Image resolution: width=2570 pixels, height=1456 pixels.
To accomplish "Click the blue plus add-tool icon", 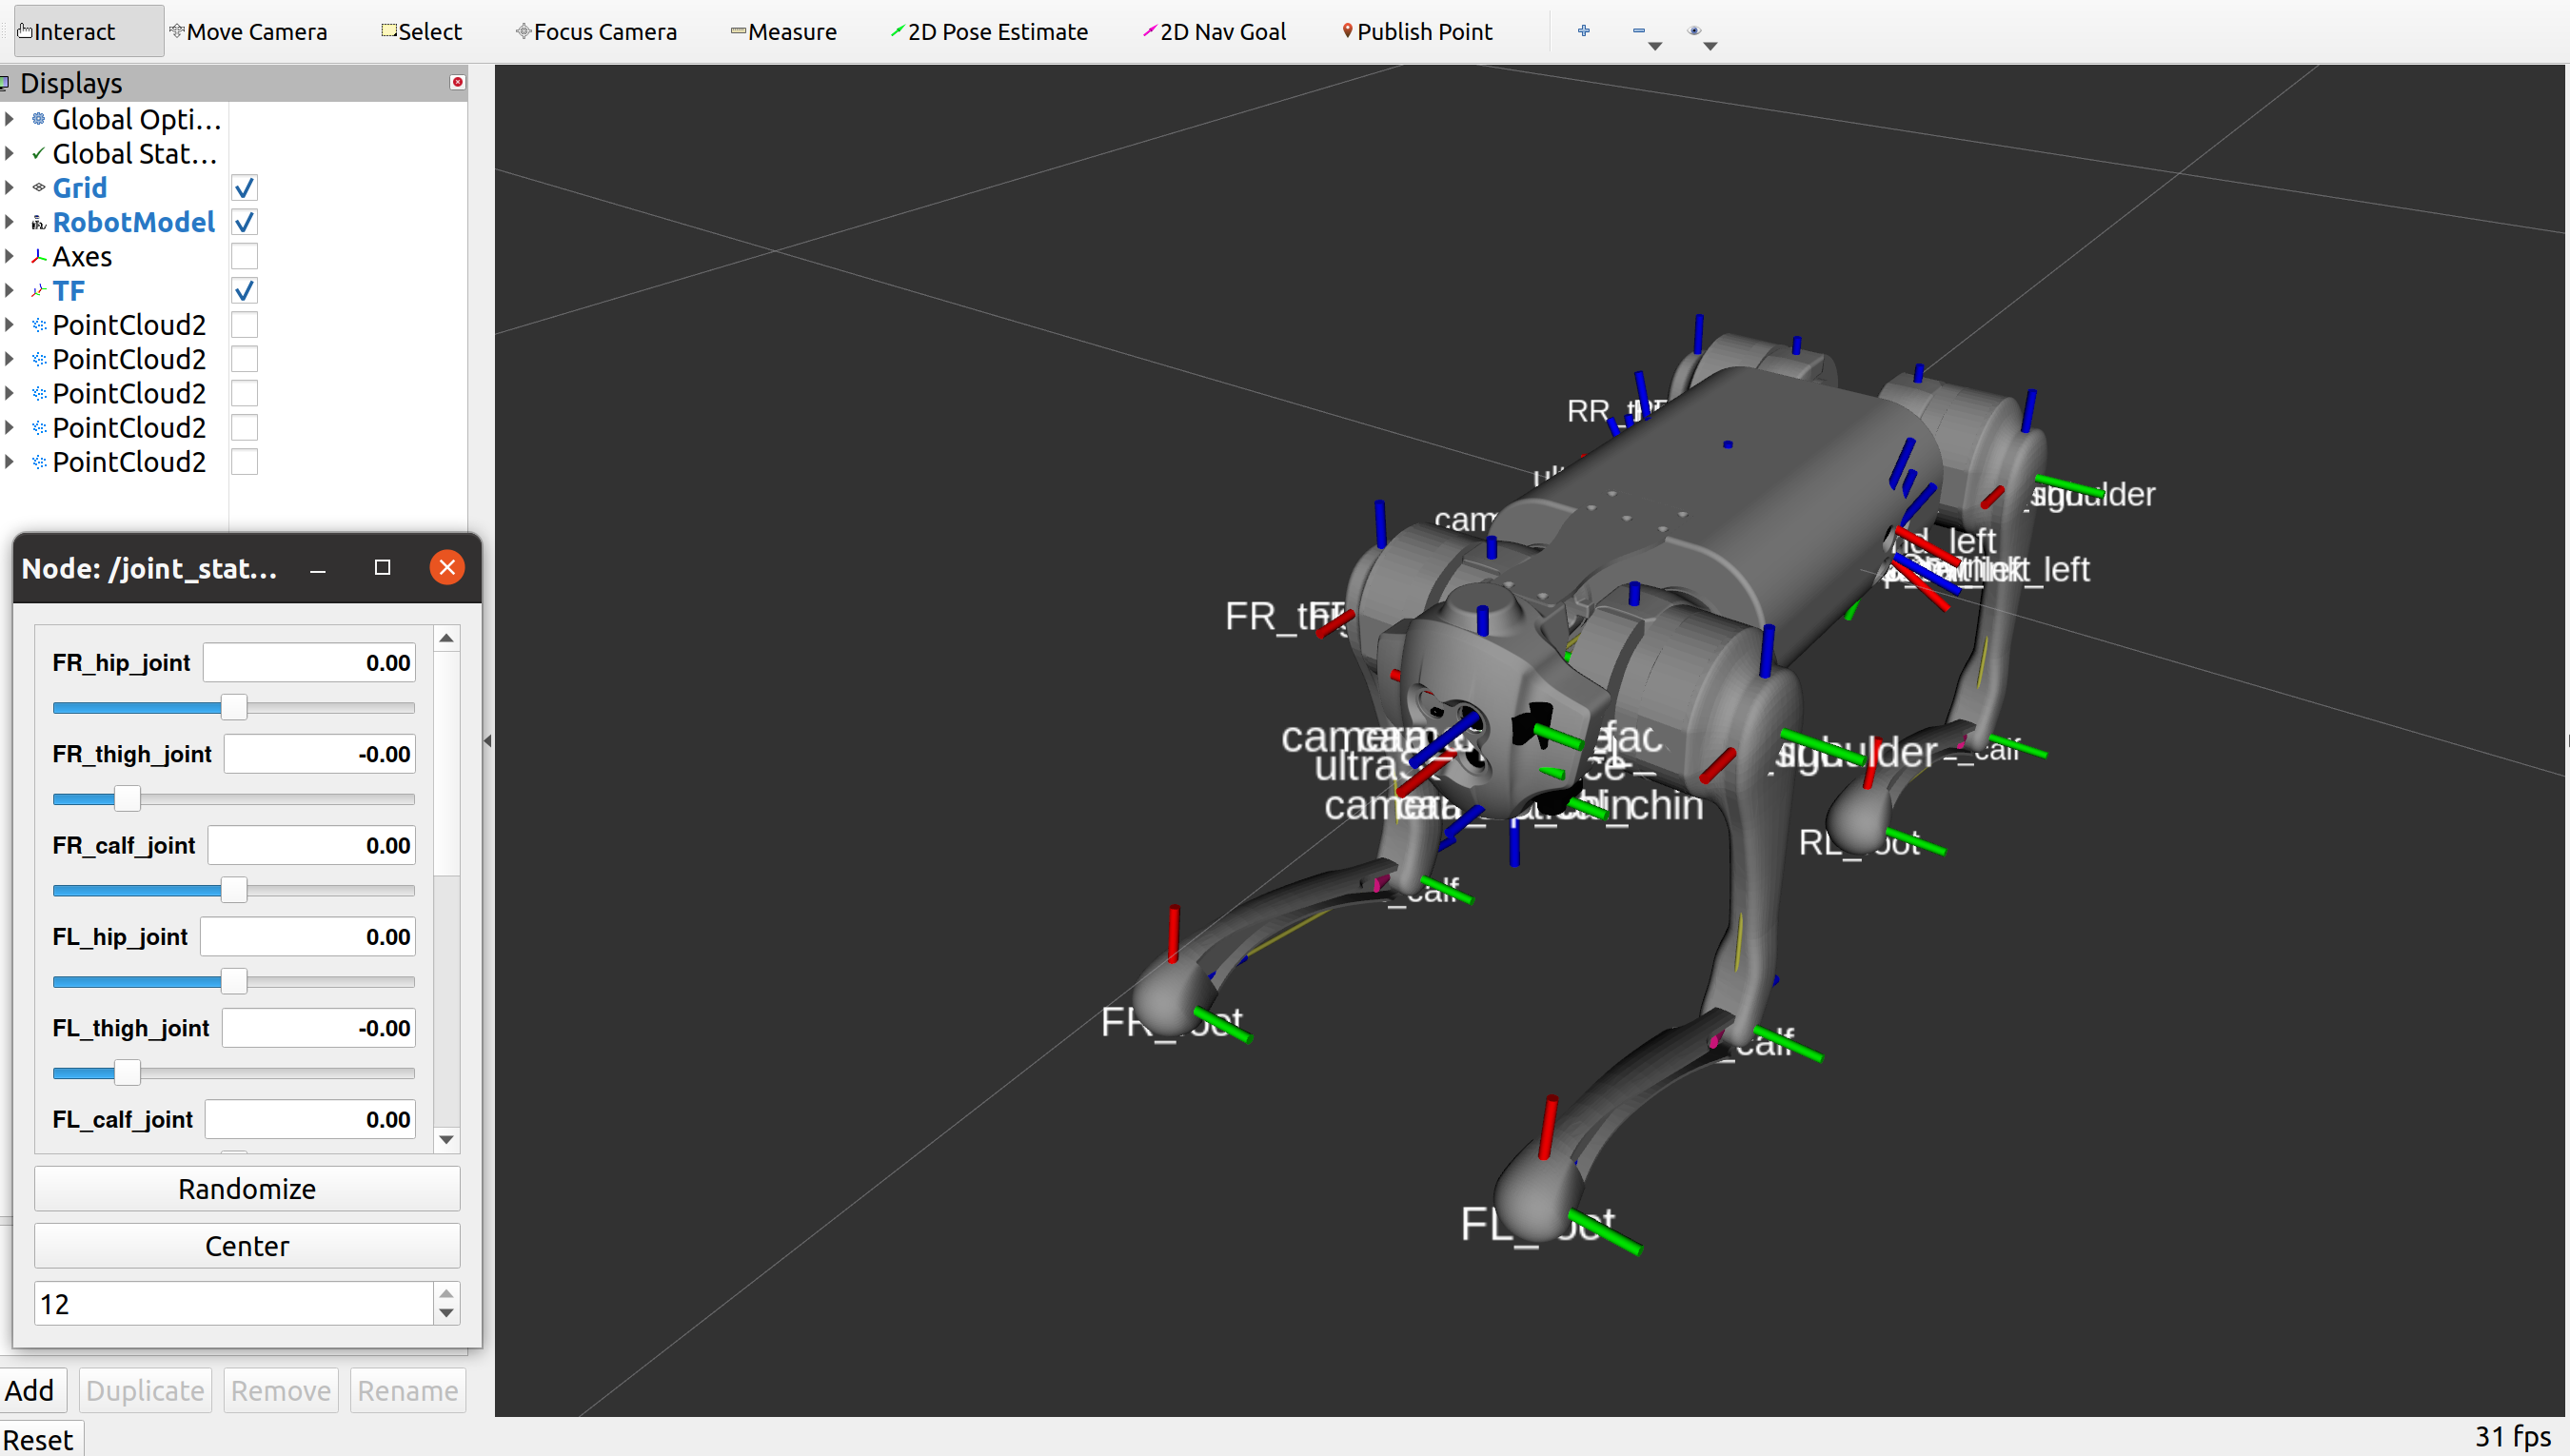I will [1583, 31].
